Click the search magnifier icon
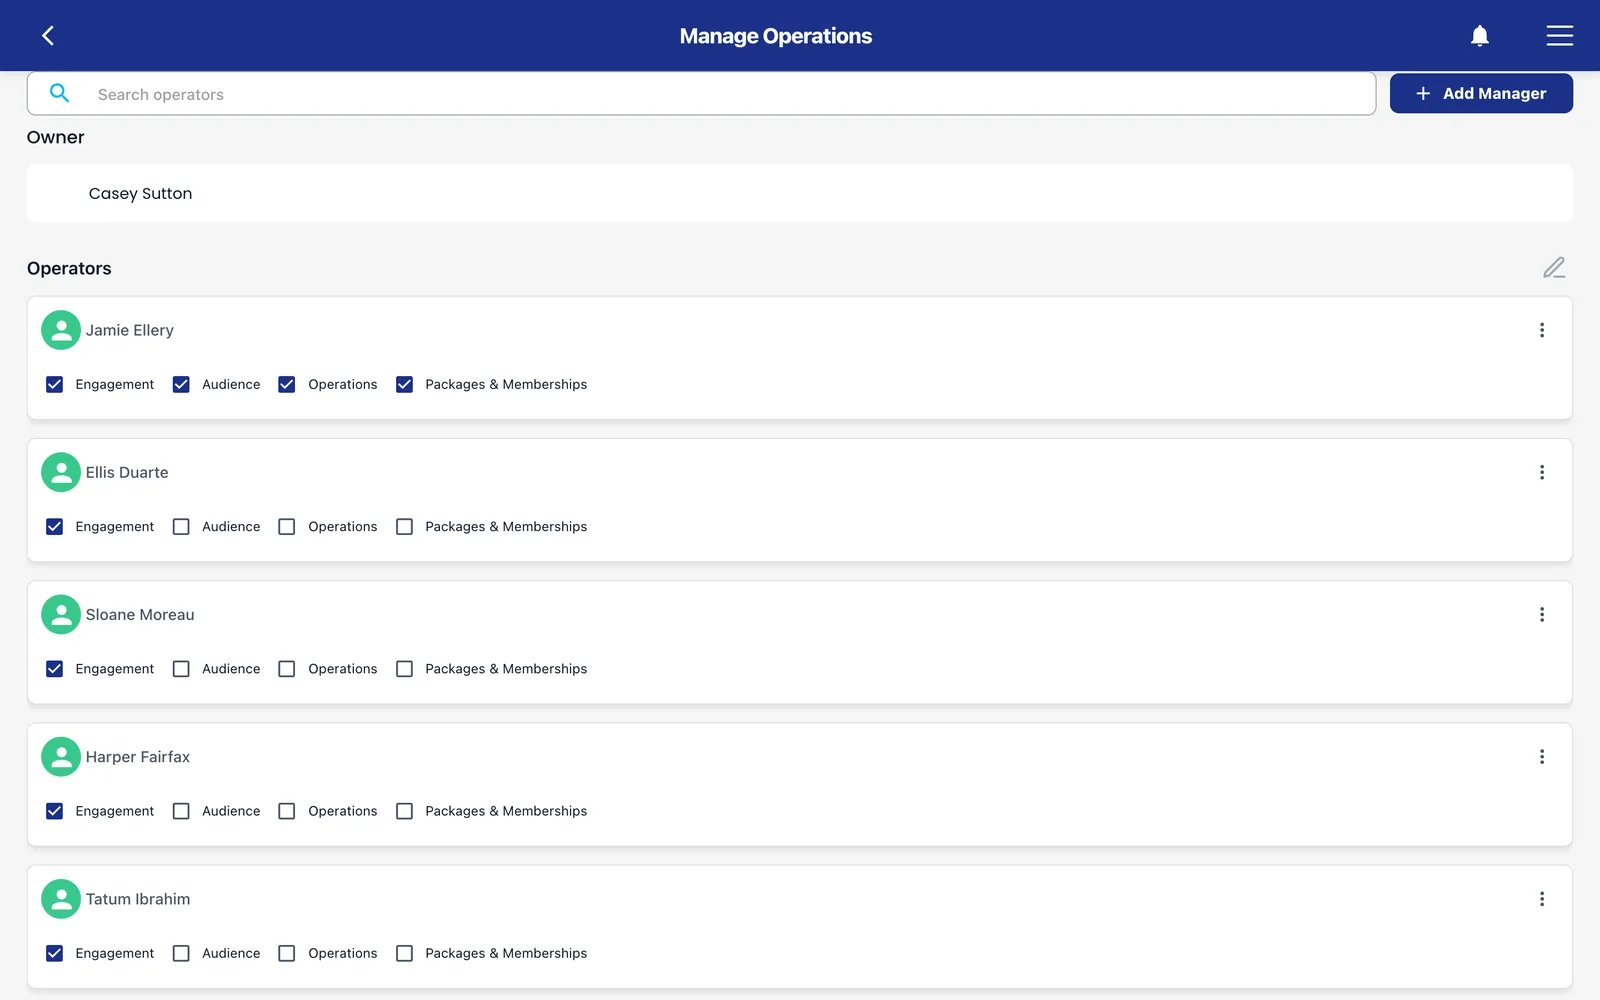This screenshot has width=1600, height=1000. 60,93
